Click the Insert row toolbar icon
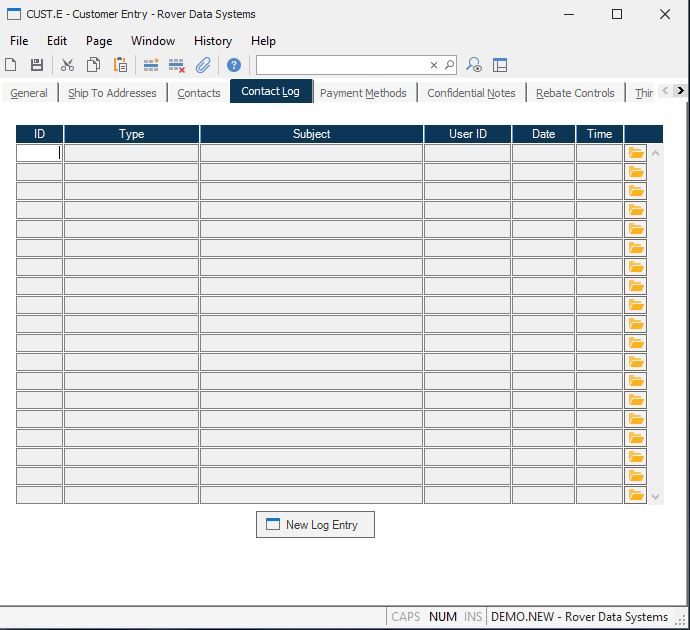 pyautogui.click(x=151, y=65)
